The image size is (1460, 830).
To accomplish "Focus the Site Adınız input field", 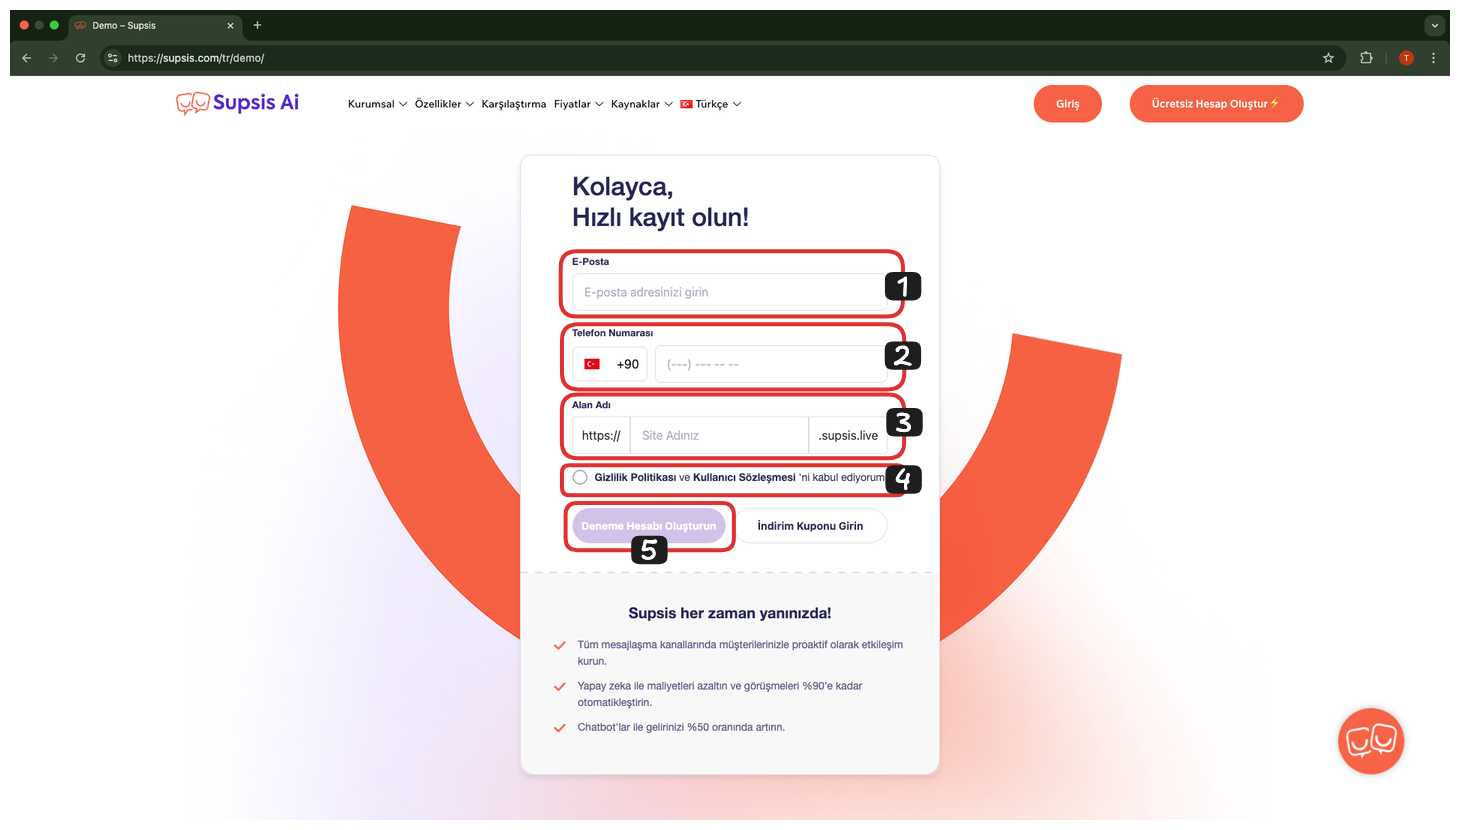I will pyautogui.click(x=719, y=435).
